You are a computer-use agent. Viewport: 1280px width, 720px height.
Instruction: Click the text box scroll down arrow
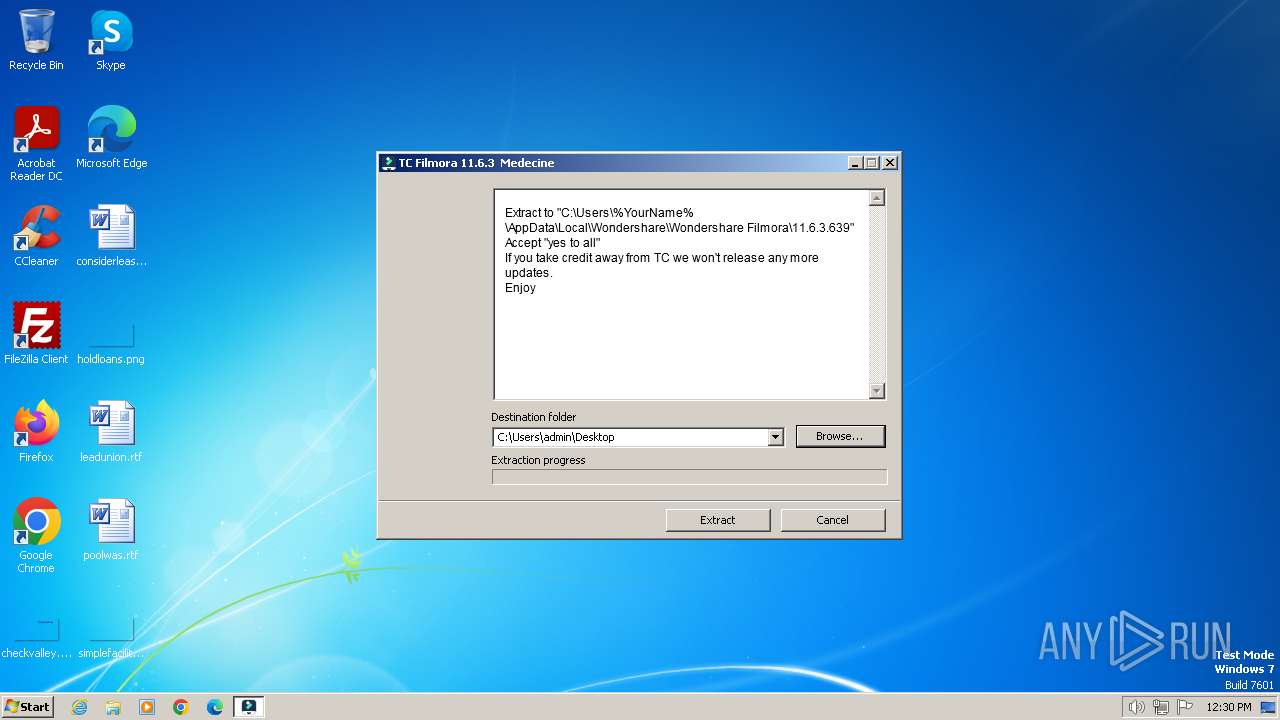pyautogui.click(x=877, y=391)
